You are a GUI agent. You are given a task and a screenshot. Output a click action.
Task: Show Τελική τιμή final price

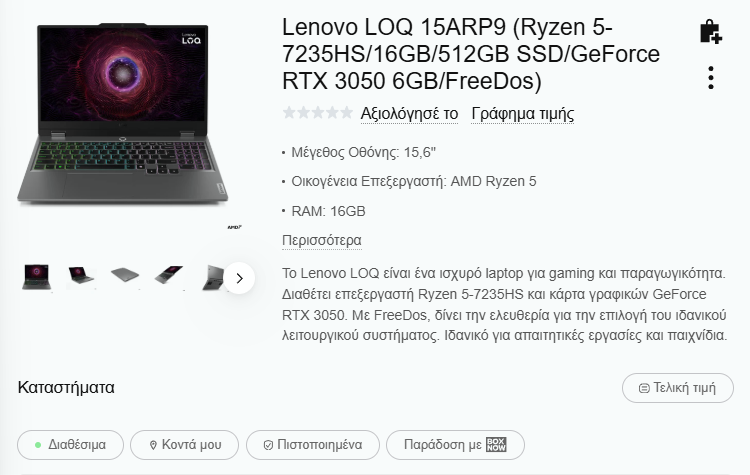point(678,388)
